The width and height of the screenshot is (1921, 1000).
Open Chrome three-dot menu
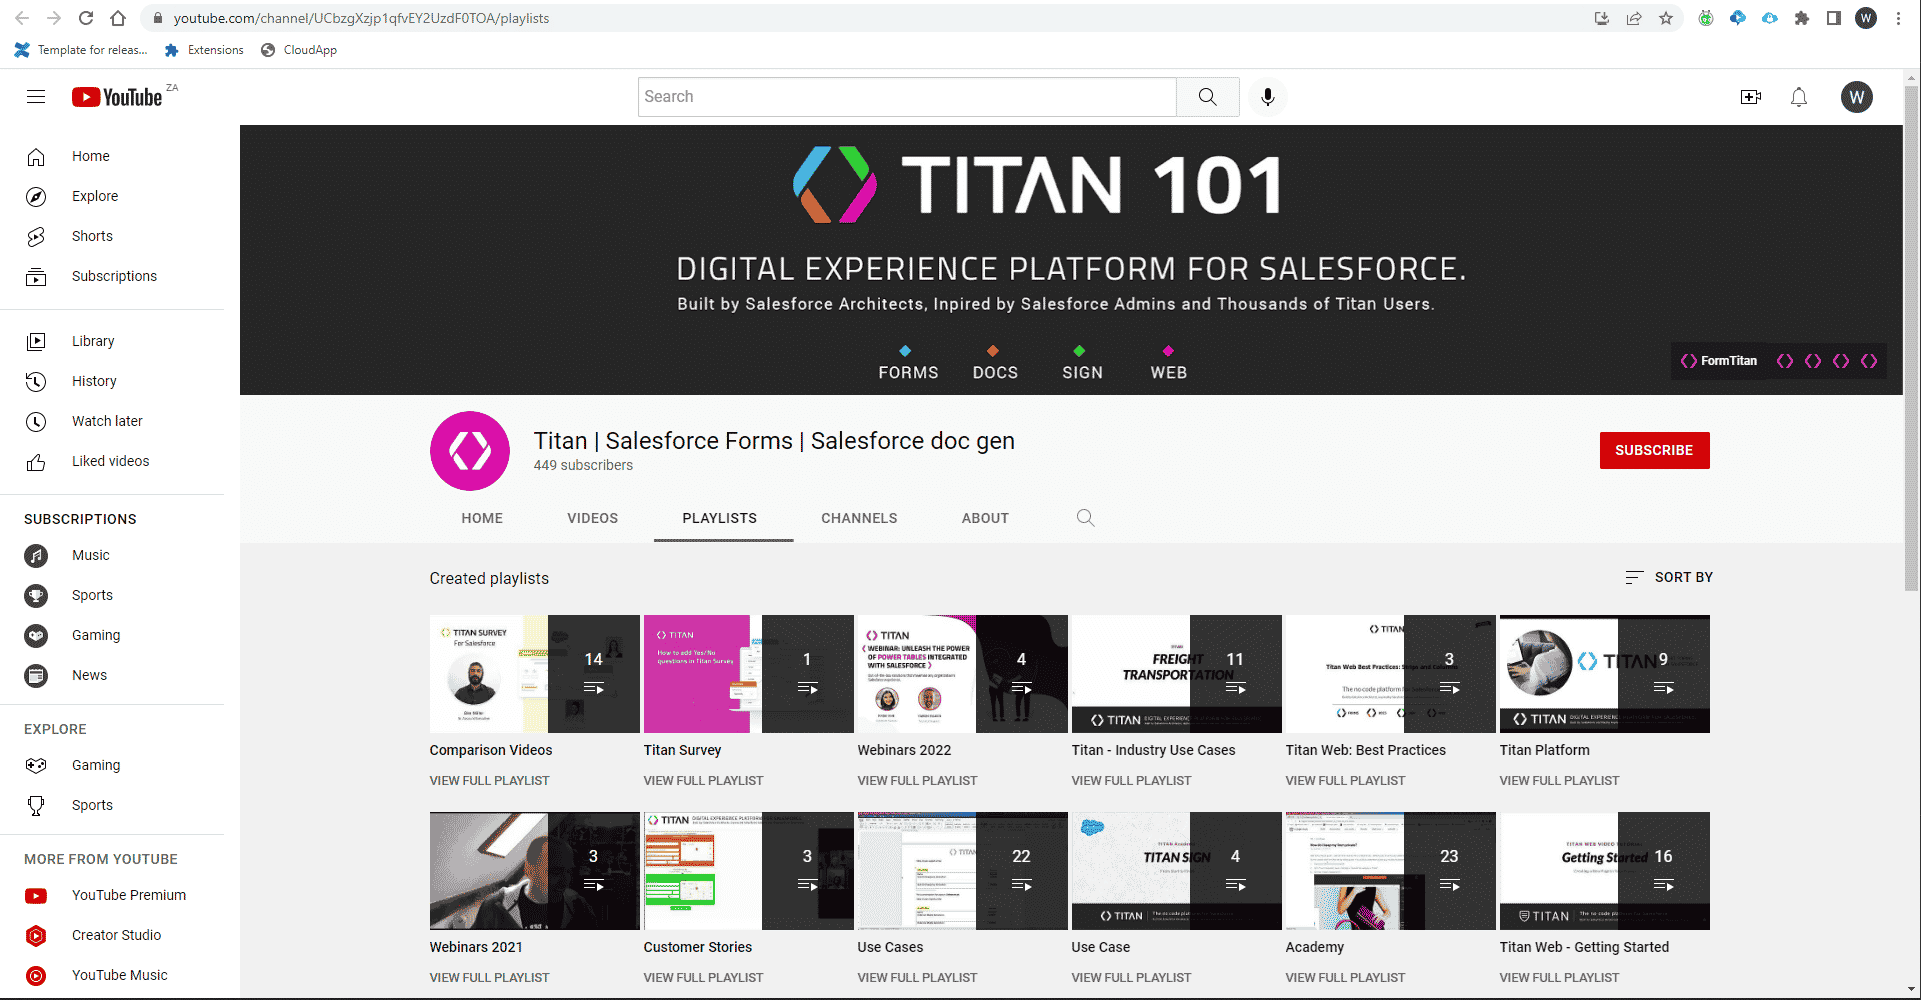pos(1898,18)
